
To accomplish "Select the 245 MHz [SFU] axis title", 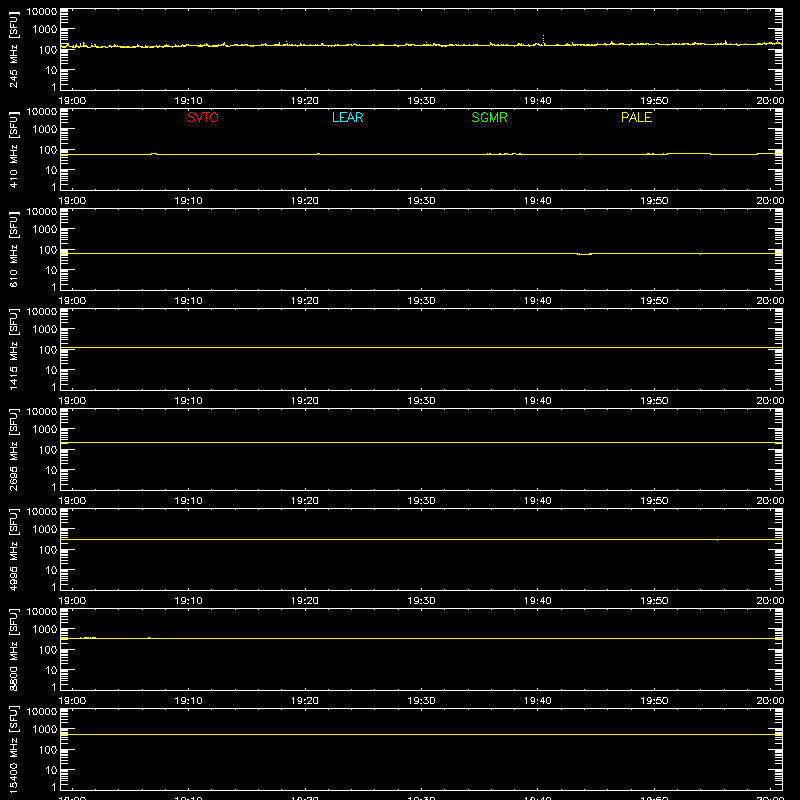I will coord(14,49).
